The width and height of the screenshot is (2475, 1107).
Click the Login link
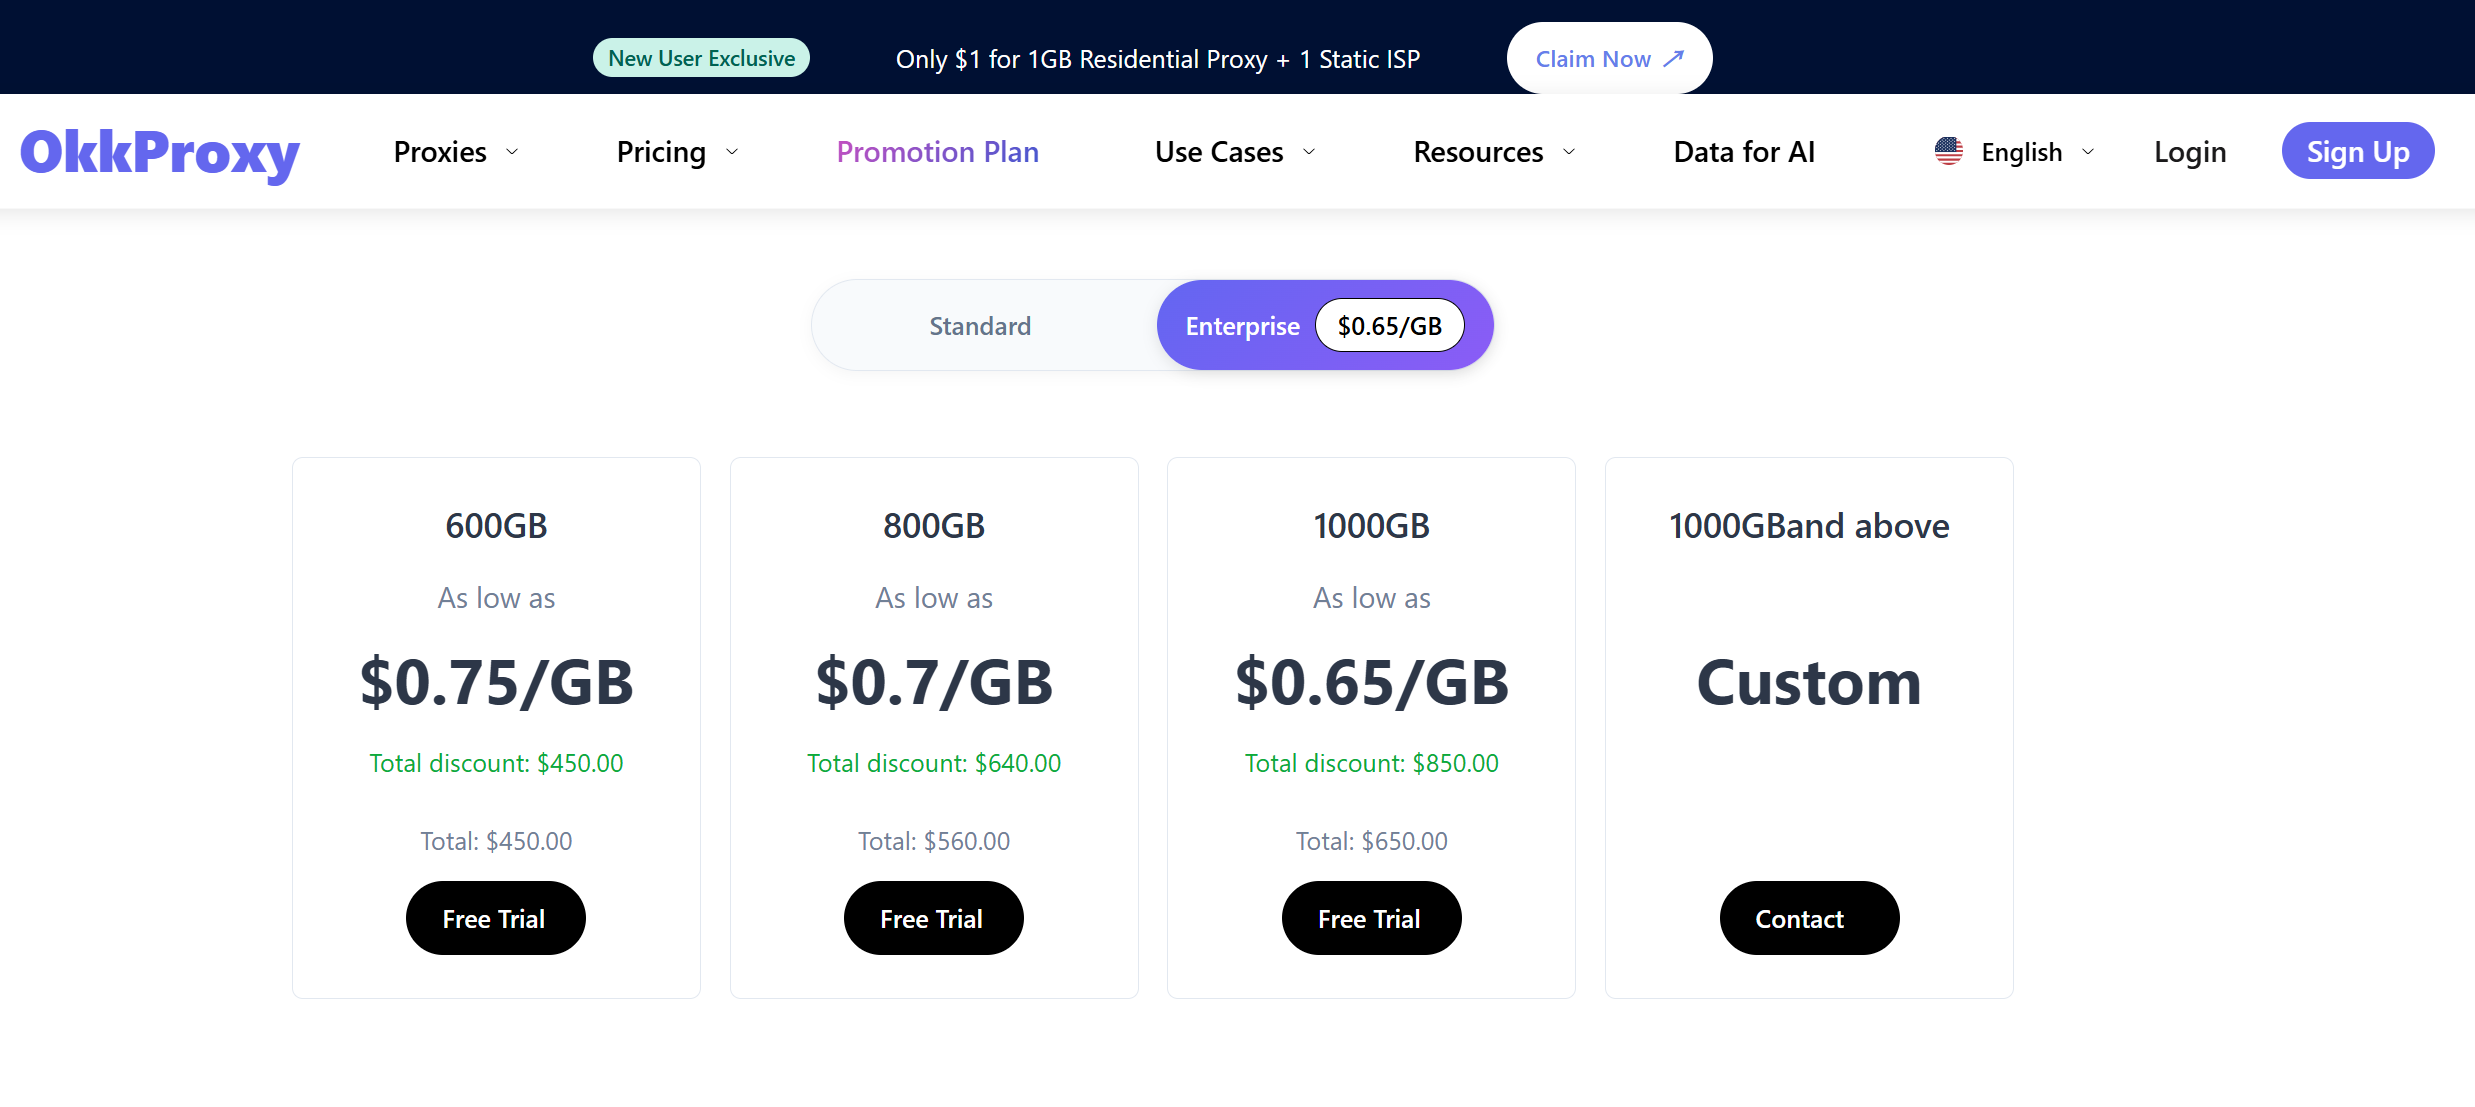coord(2190,152)
